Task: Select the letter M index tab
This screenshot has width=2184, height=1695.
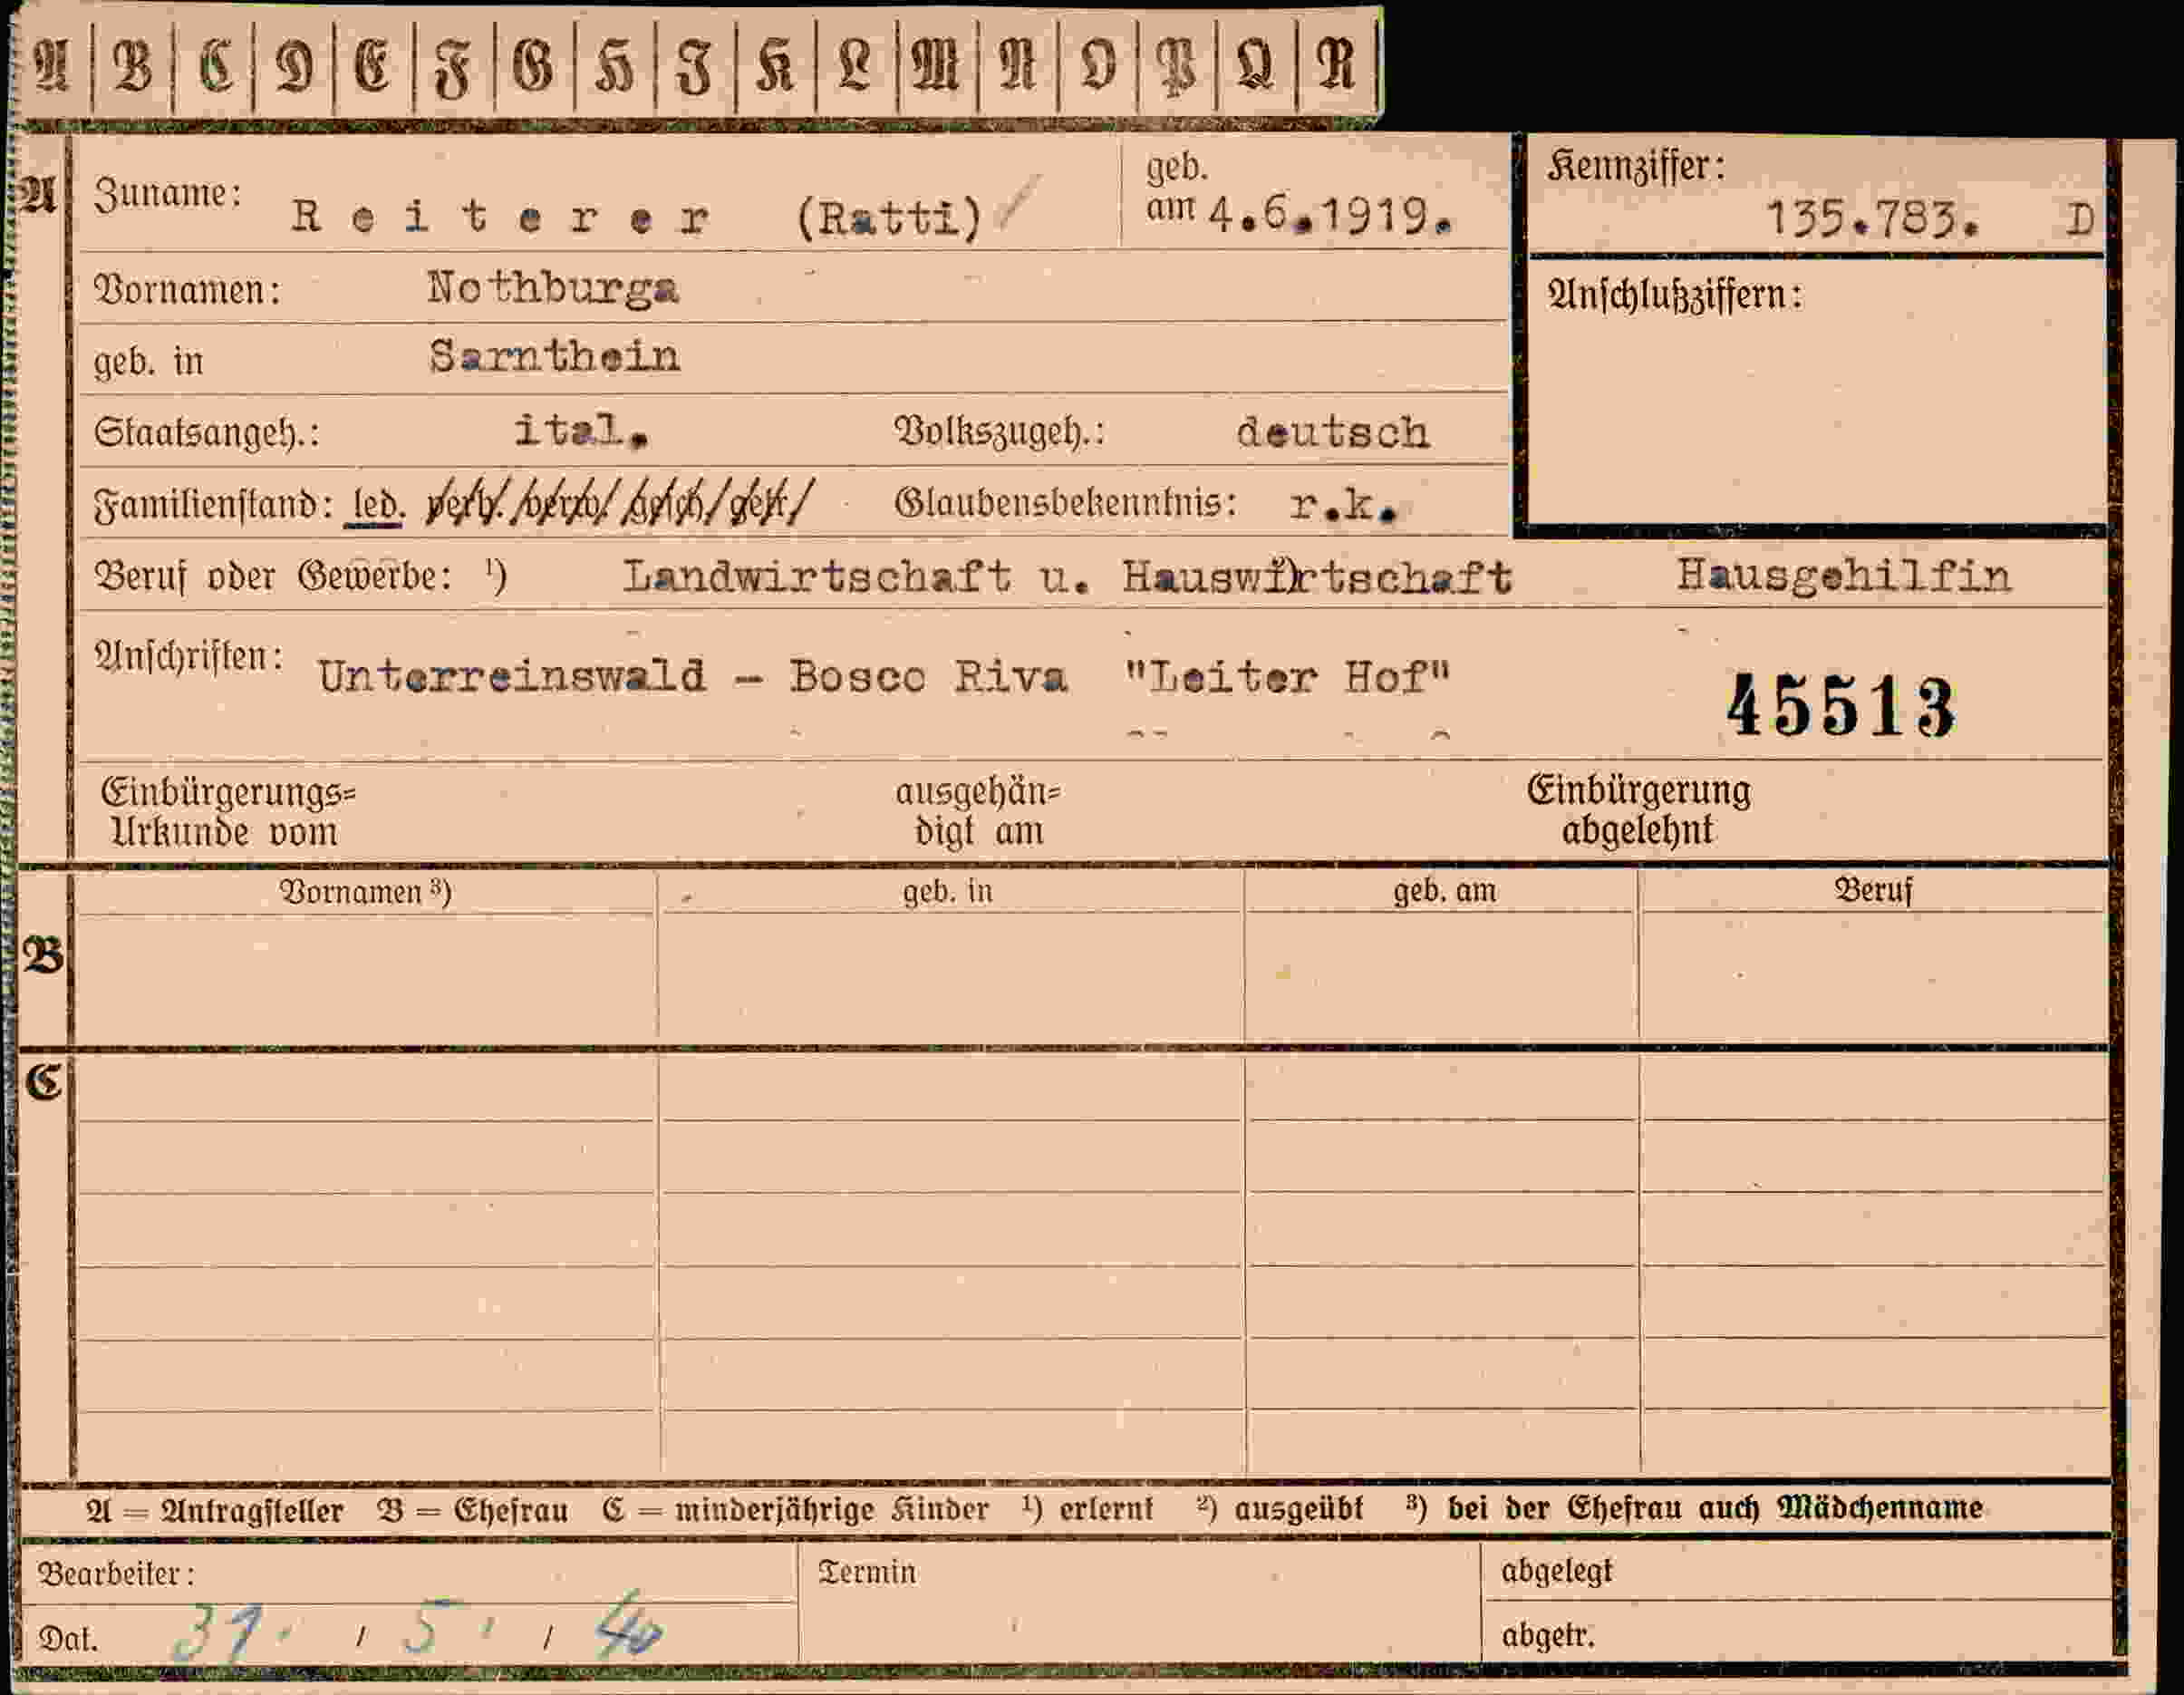Action: click(937, 66)
